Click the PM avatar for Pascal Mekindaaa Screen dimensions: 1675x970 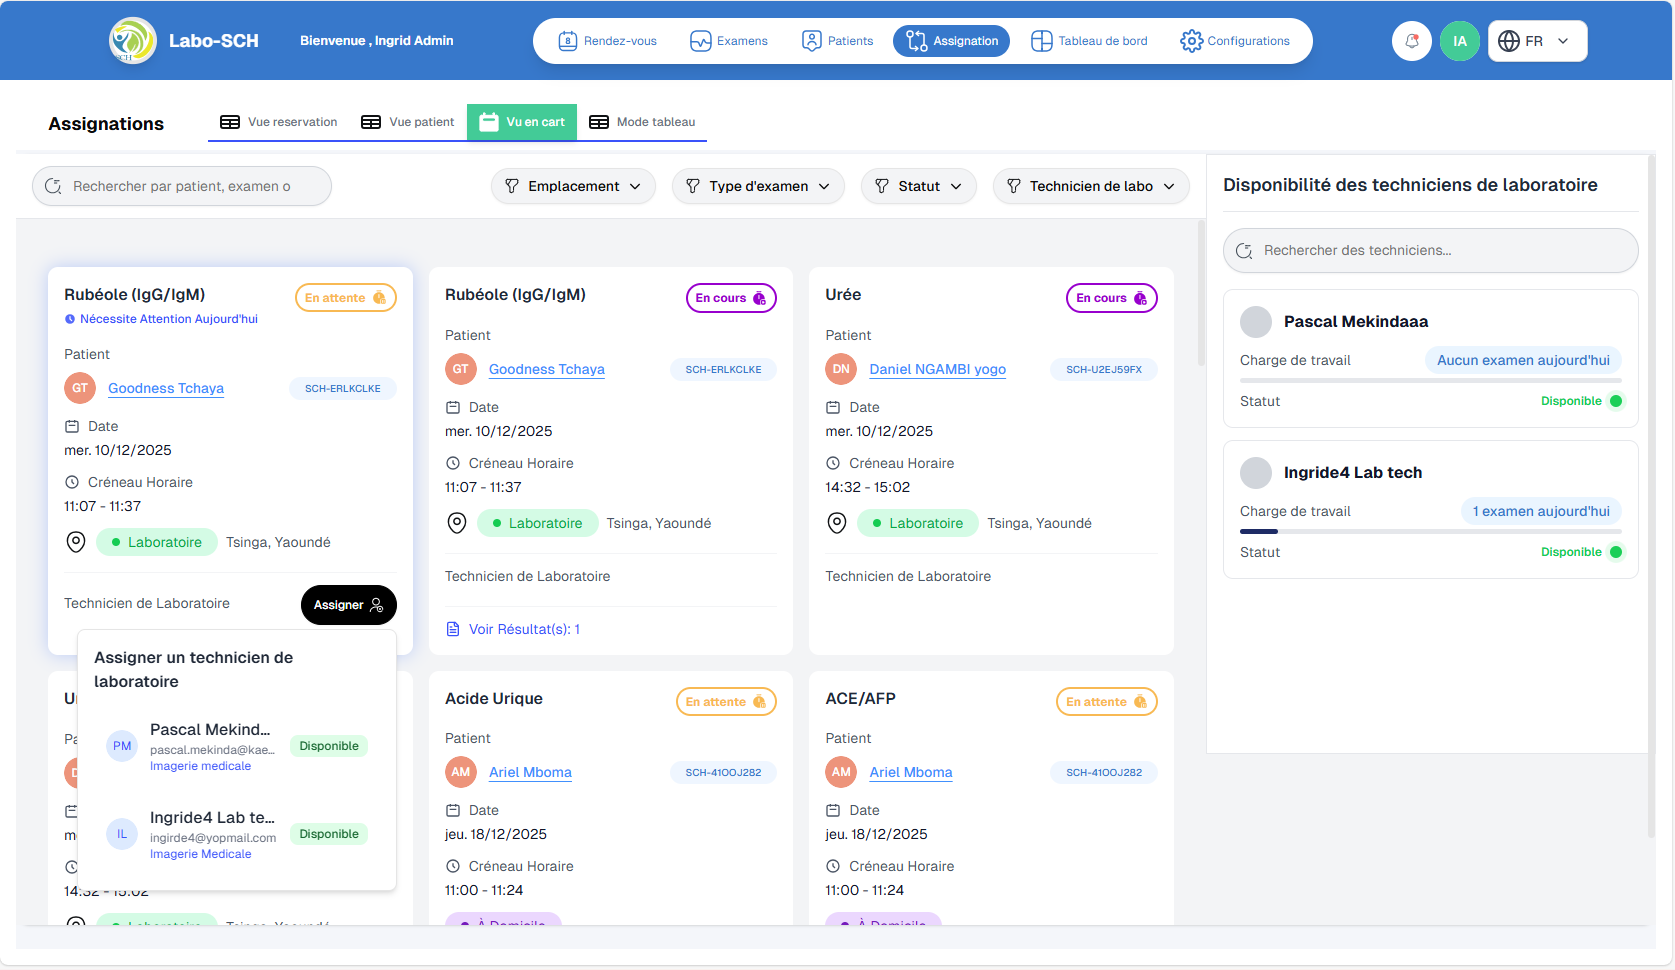[122, 746]
